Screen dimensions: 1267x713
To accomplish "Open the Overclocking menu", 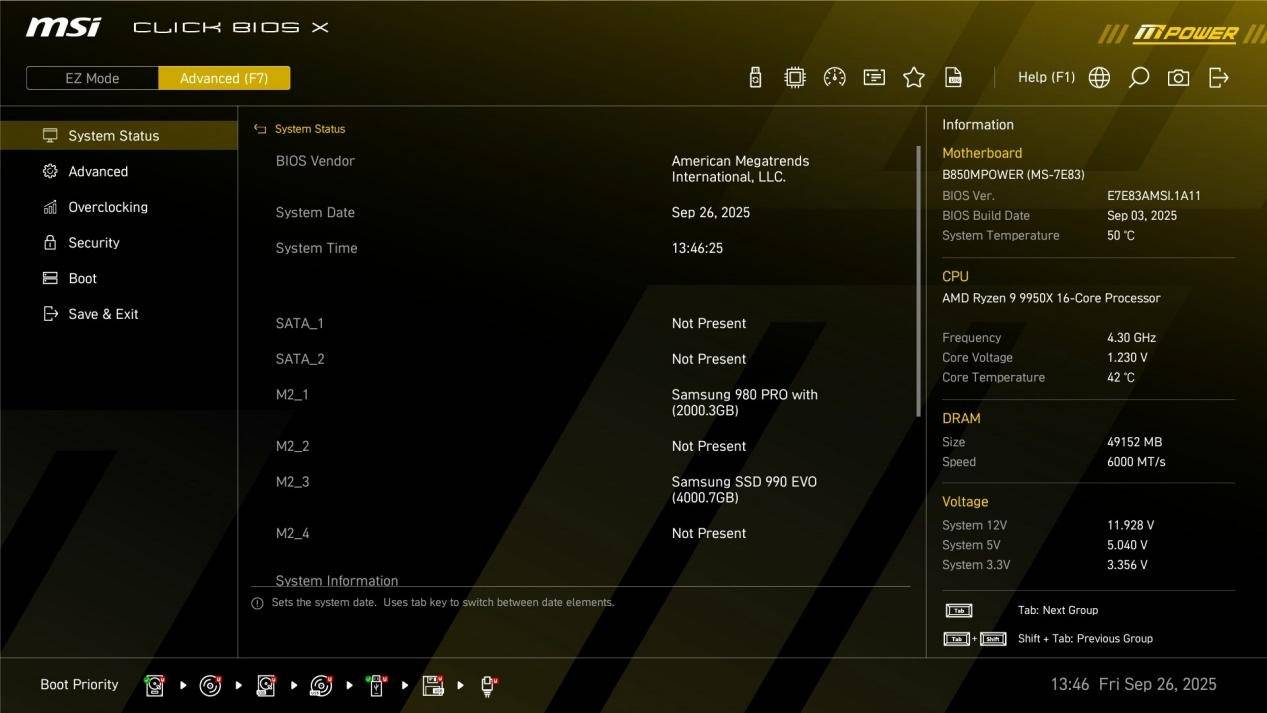I will click(108, 207).
